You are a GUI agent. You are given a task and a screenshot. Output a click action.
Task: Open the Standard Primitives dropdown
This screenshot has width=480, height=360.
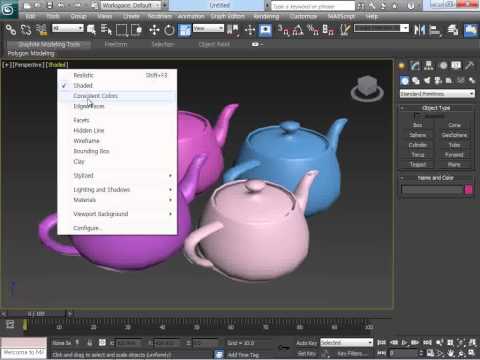(x=437, y=94)
